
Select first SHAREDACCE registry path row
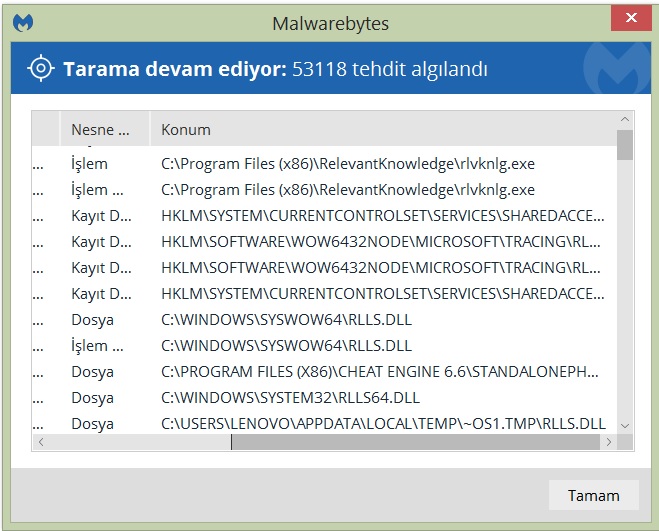[x=324, y=216]
